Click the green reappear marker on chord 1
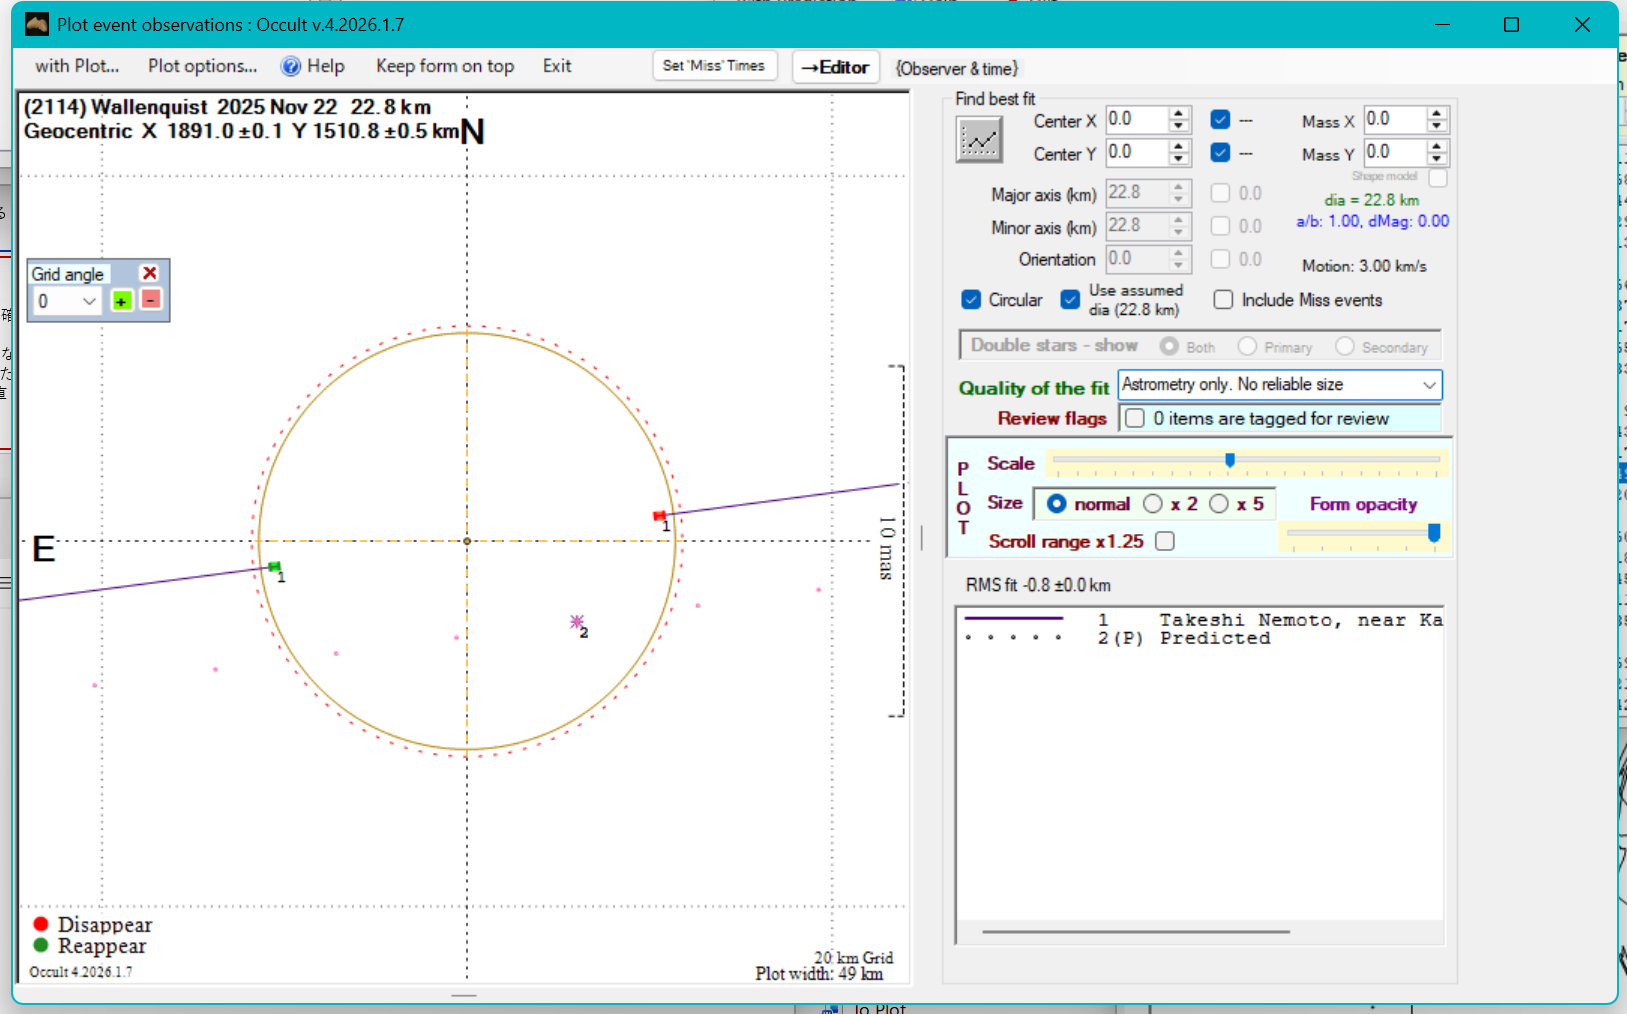Screen dimensions: 1627x1014 (x=274, y=567)
